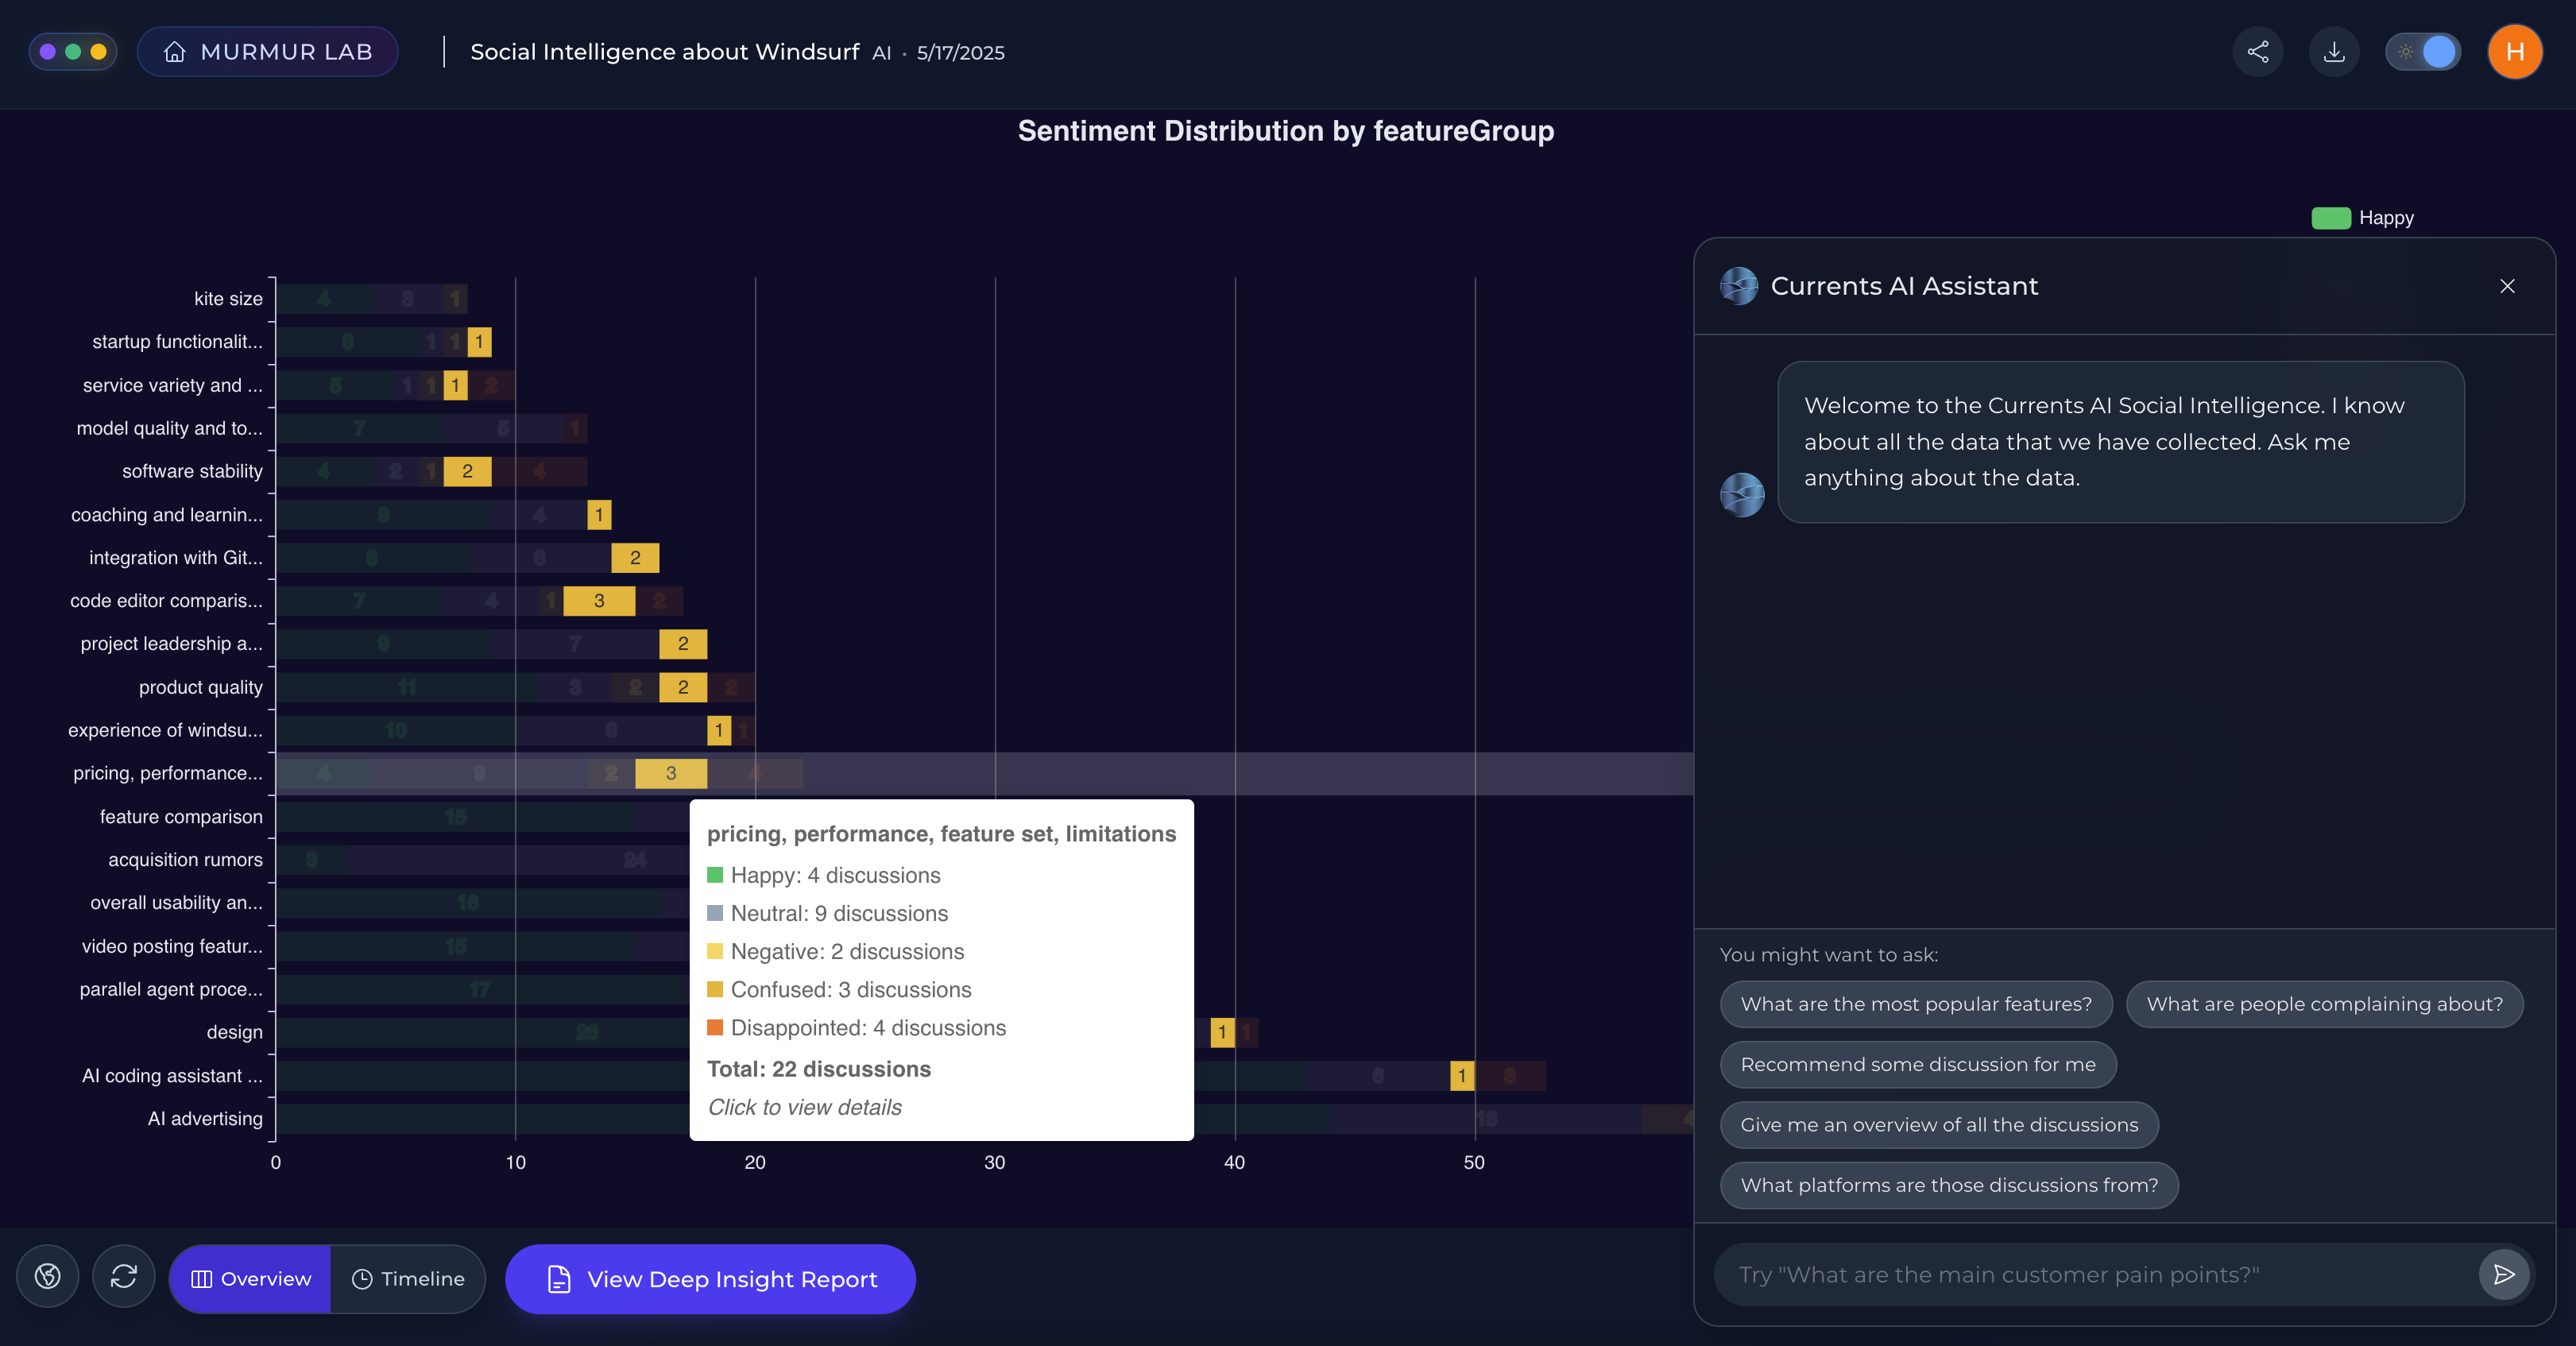The image size is (2576, 1346).
Task: Click 'What are people complaining about?' suggestion
Action: 2324,1004
